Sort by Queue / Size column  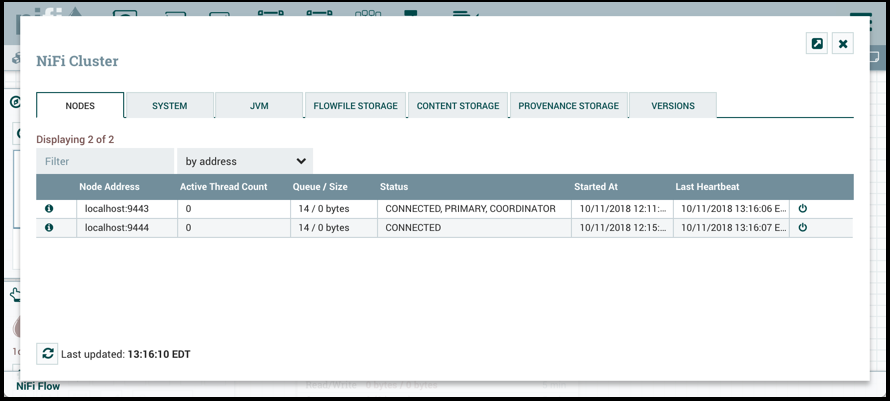click(x=320, y=187)
